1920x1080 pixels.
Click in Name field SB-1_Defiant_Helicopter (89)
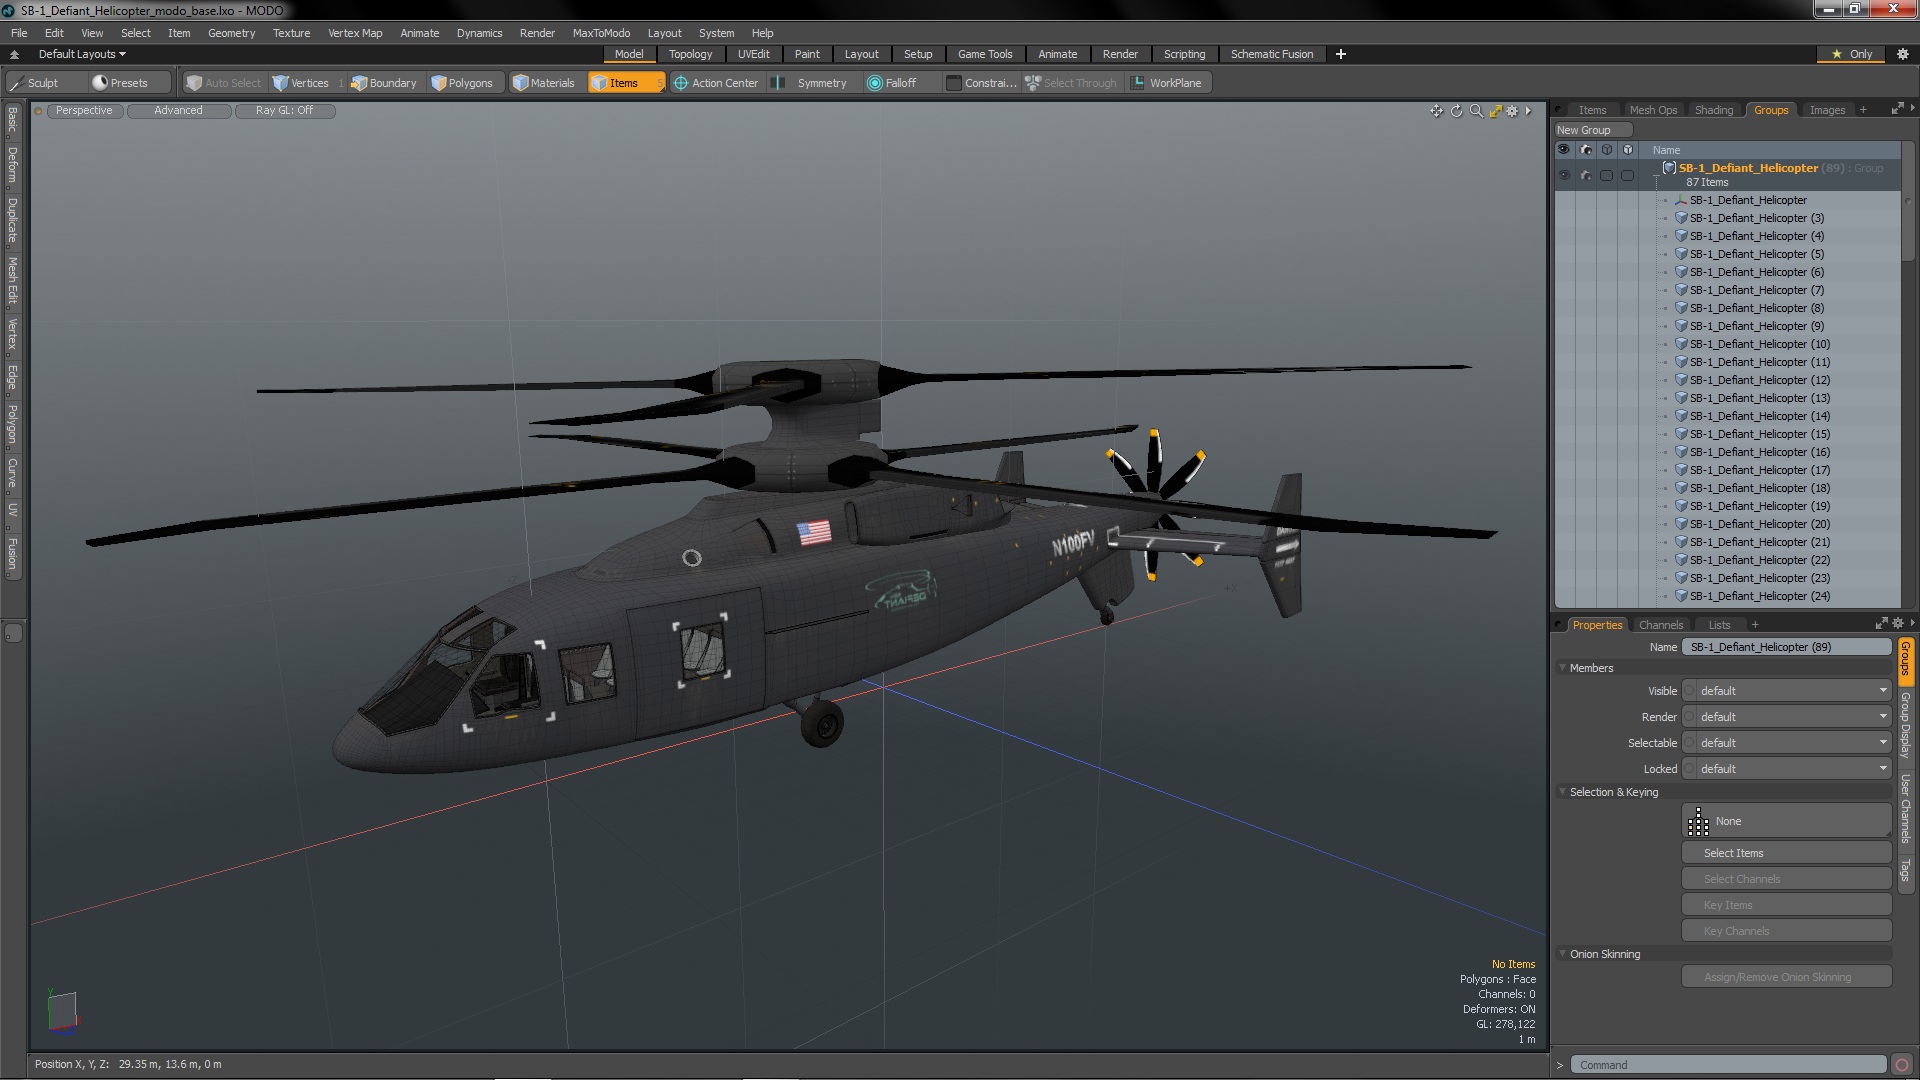[x=1786, y=647]
